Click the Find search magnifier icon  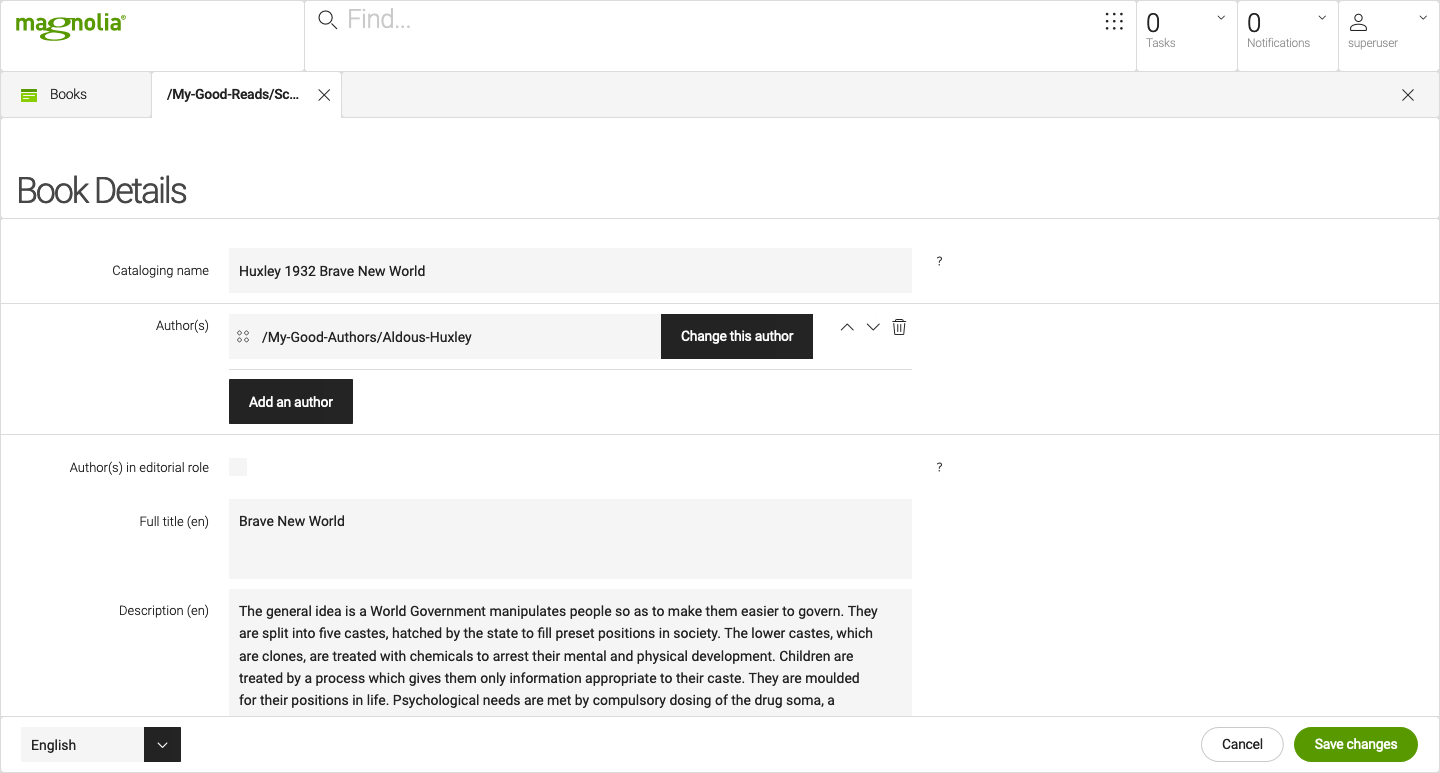326,18
